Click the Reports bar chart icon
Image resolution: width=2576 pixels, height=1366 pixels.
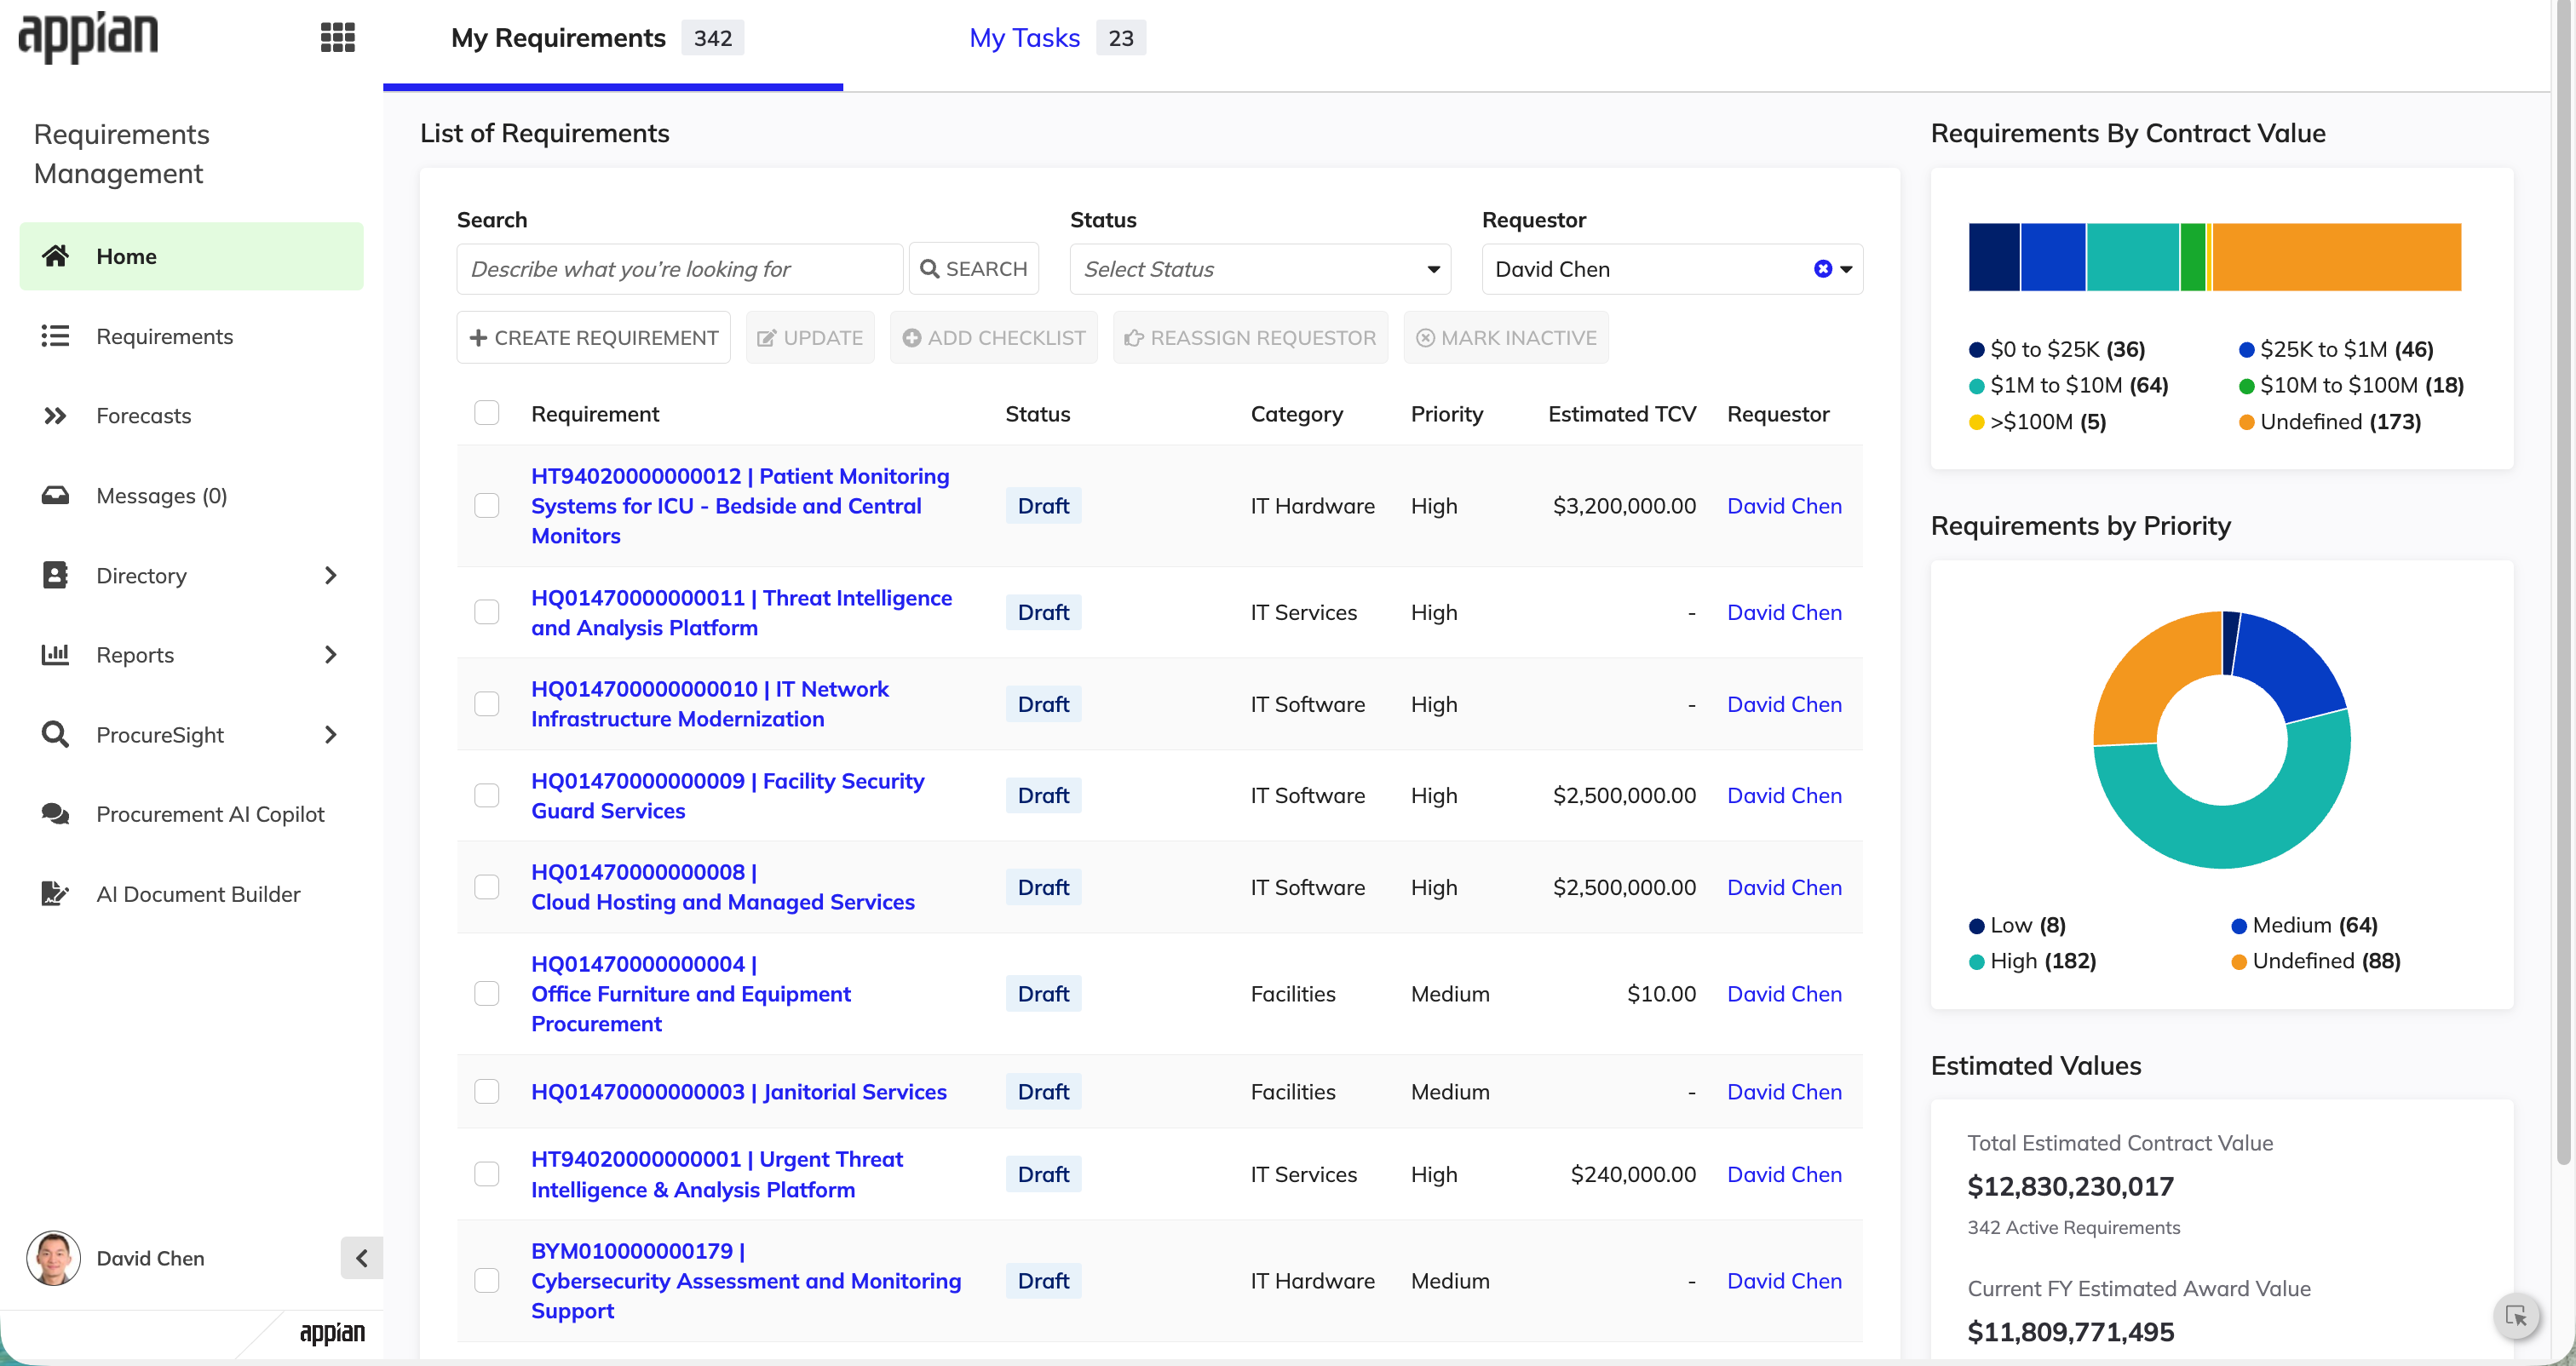[55, 655]
